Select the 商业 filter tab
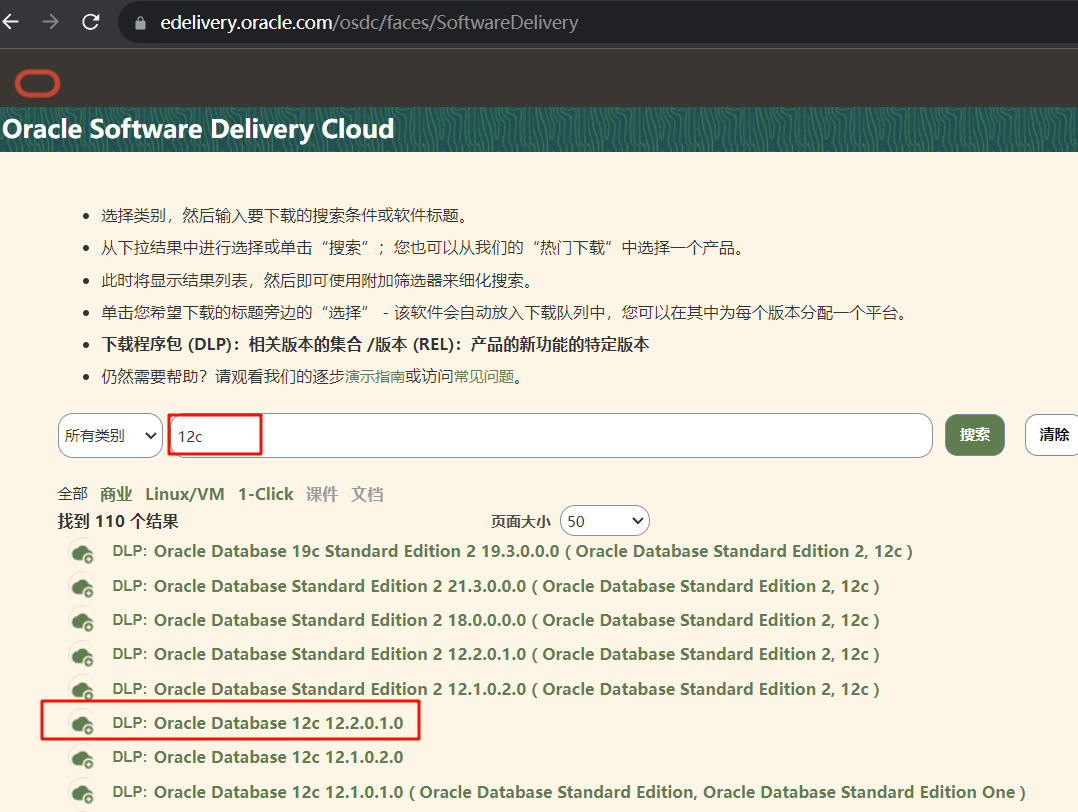Screen dimensions: 1078x812 coord(116,493)
